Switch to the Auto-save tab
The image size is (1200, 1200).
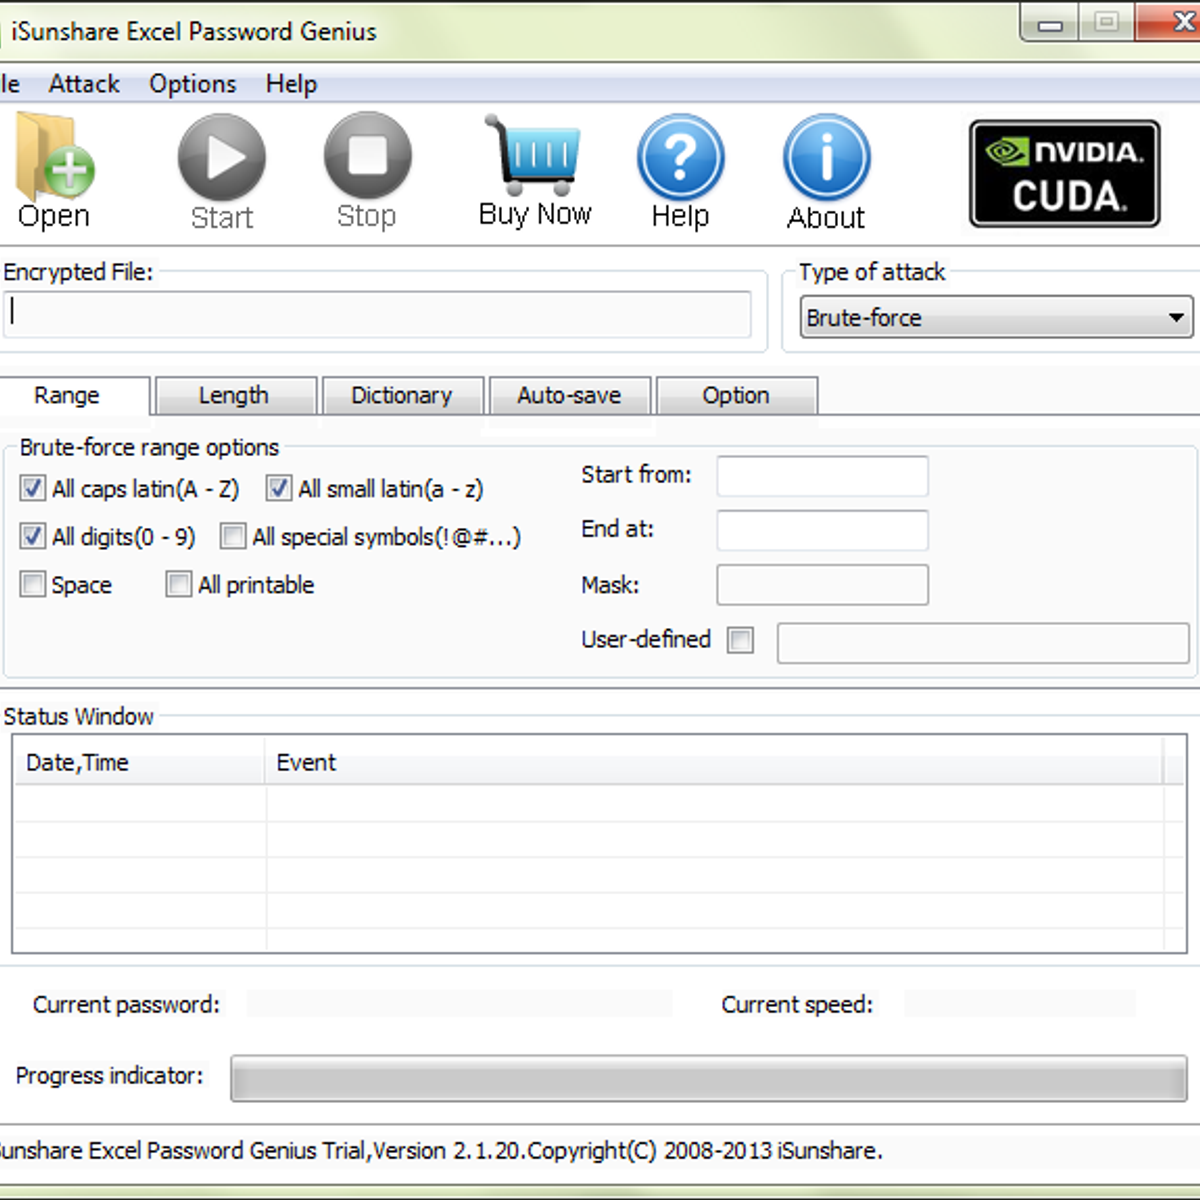pyautogui.click(x=570, y=395)
